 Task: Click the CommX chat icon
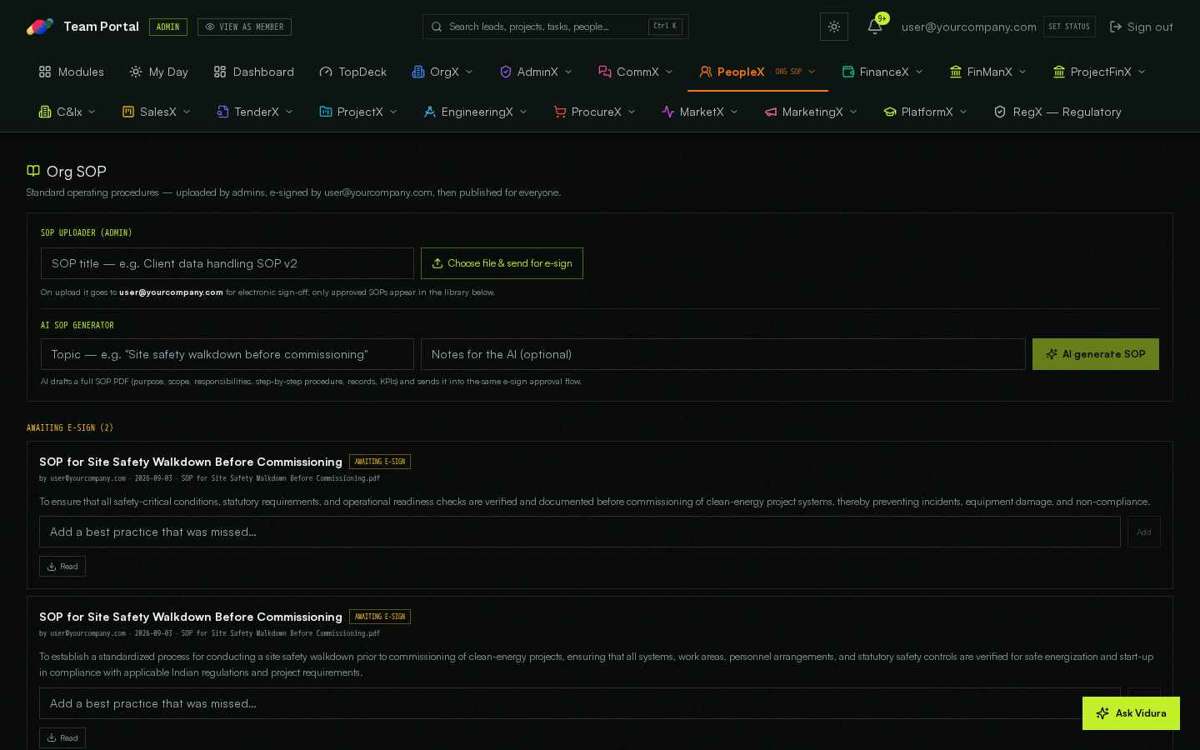click(x=605, y=72)
